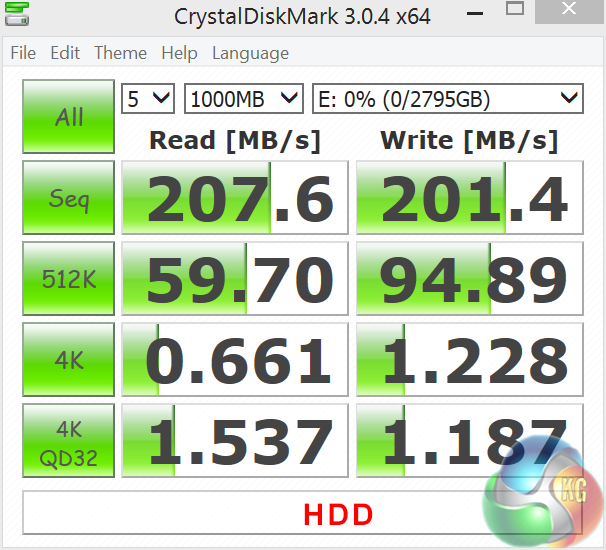Start the 512K test
606x550 pixels.
pyautogui.click(x=68, y=279)
